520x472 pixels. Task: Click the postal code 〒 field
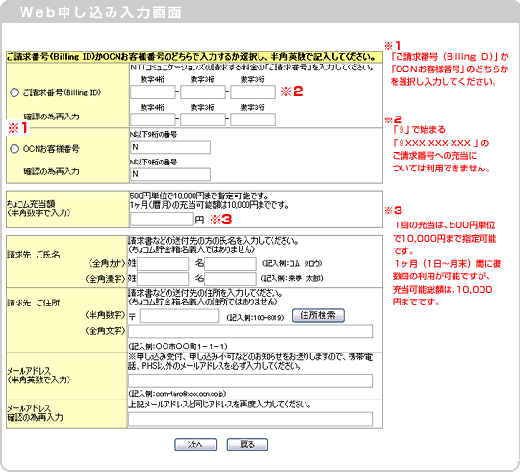[179, 316]
